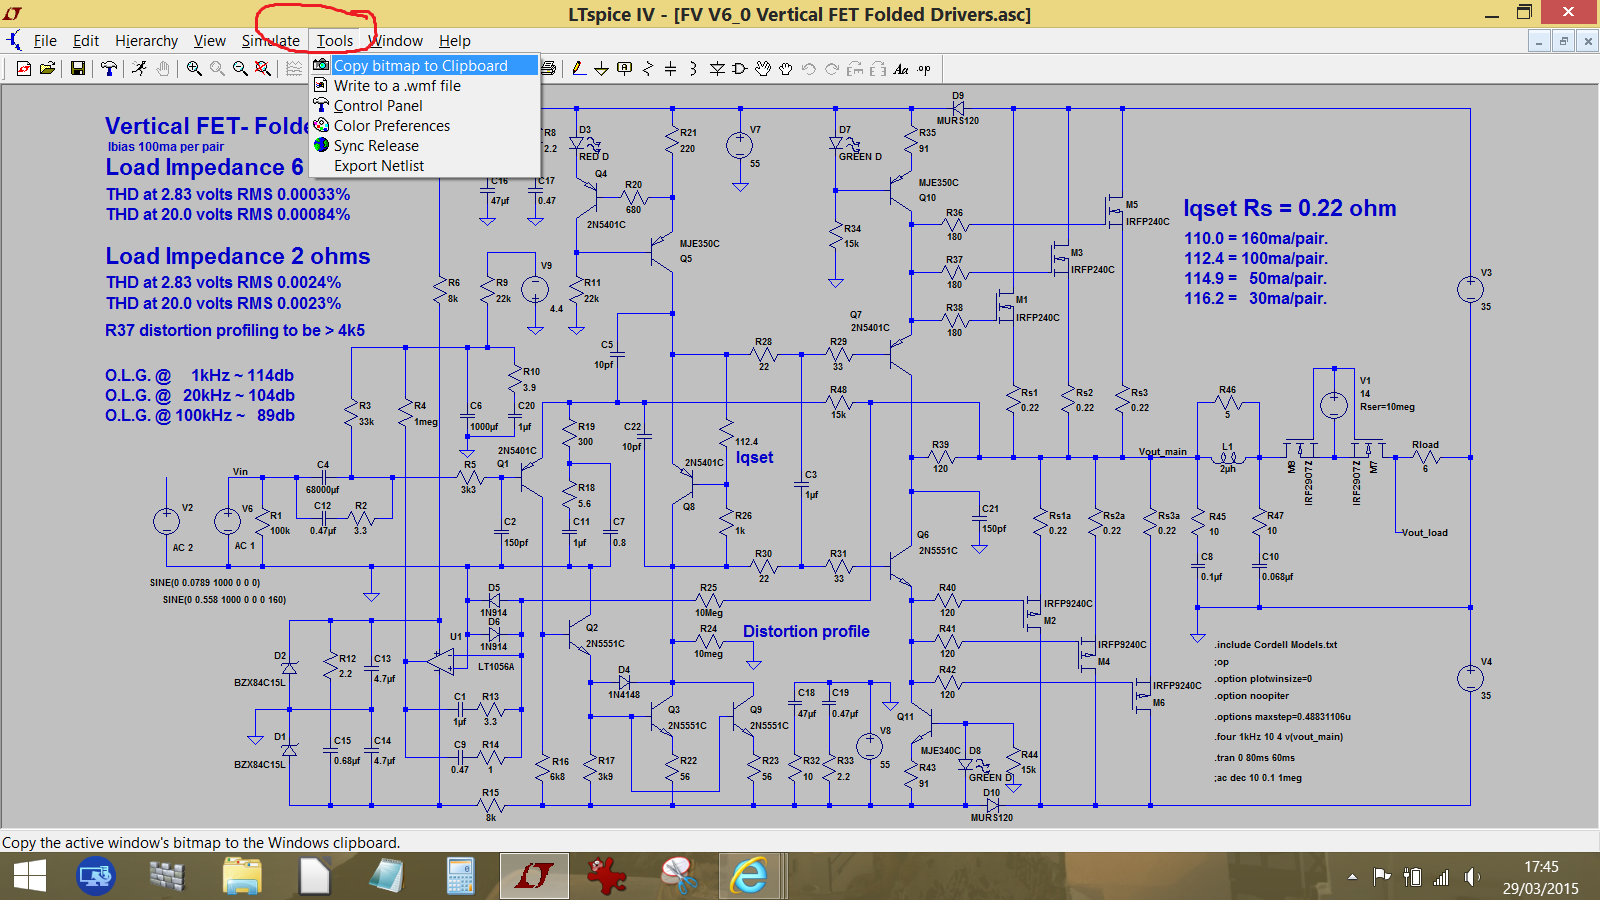Select the Label Net tool icon
Image resolution: width=1600 pixels, height=900 pixels.
click(x=624, y=68)
